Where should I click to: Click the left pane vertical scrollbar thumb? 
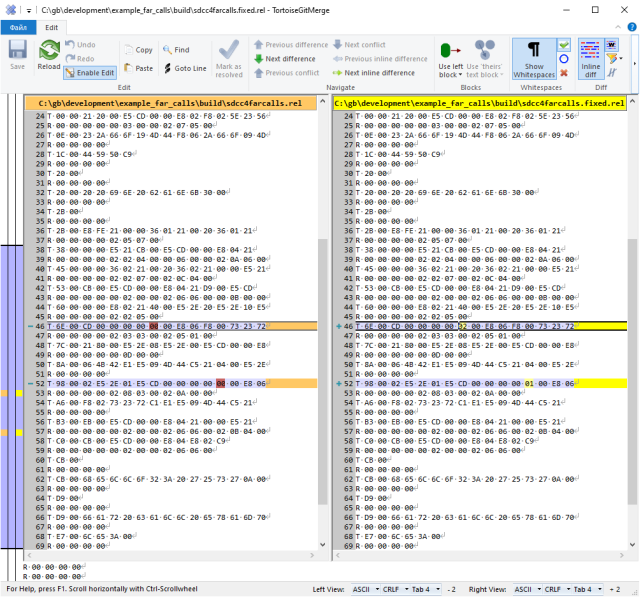(322, 371)
